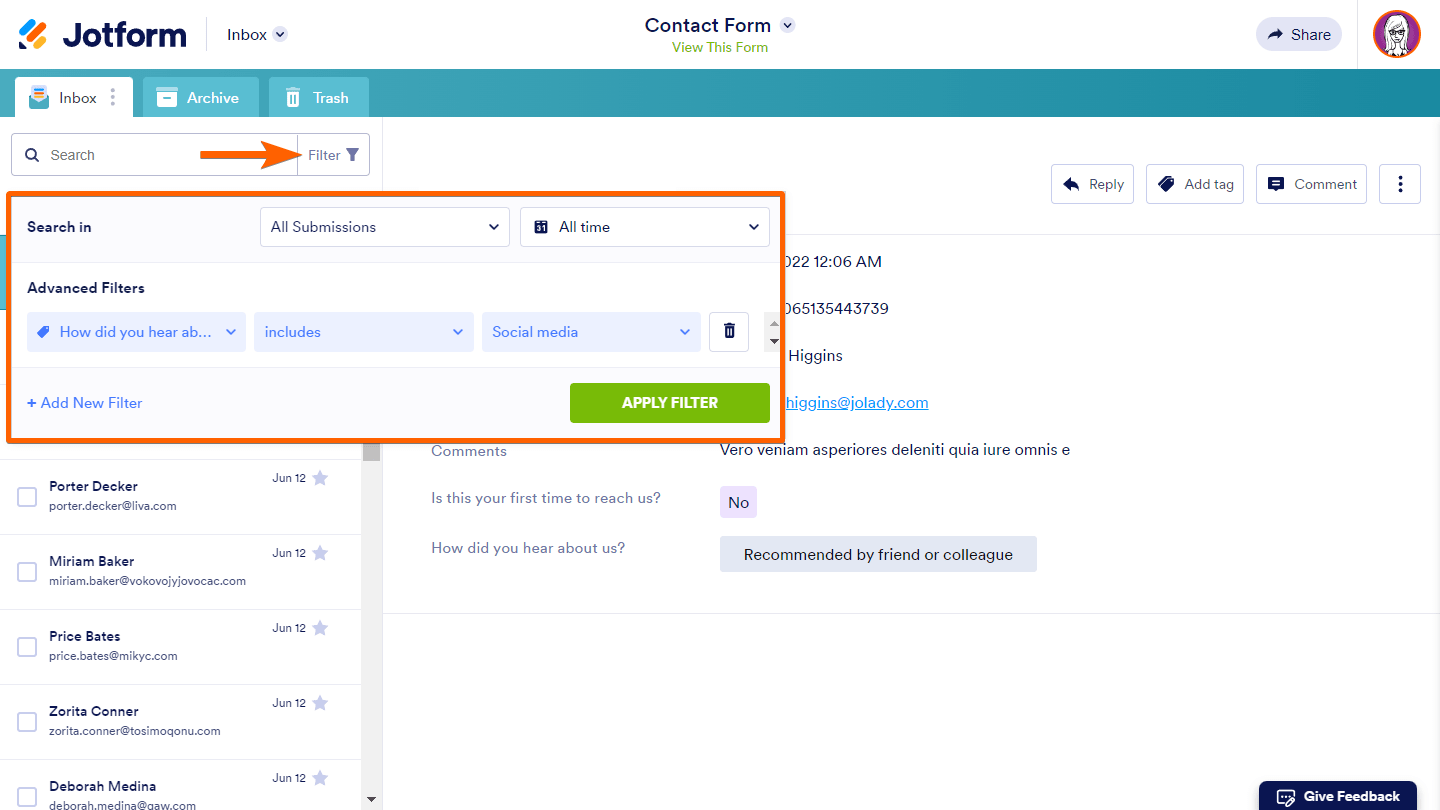Screen dimensions: 1440x810
Task: Open the user profile avatar
Action: pos(1396,35)
